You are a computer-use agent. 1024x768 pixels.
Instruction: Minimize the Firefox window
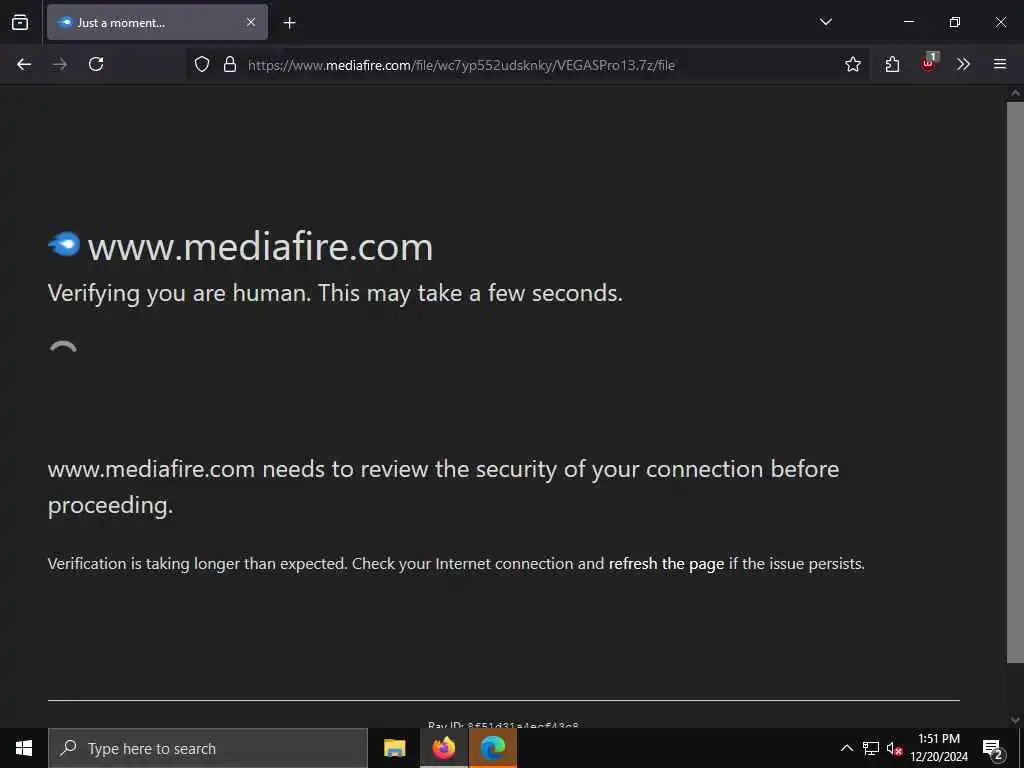coord(908,22)
